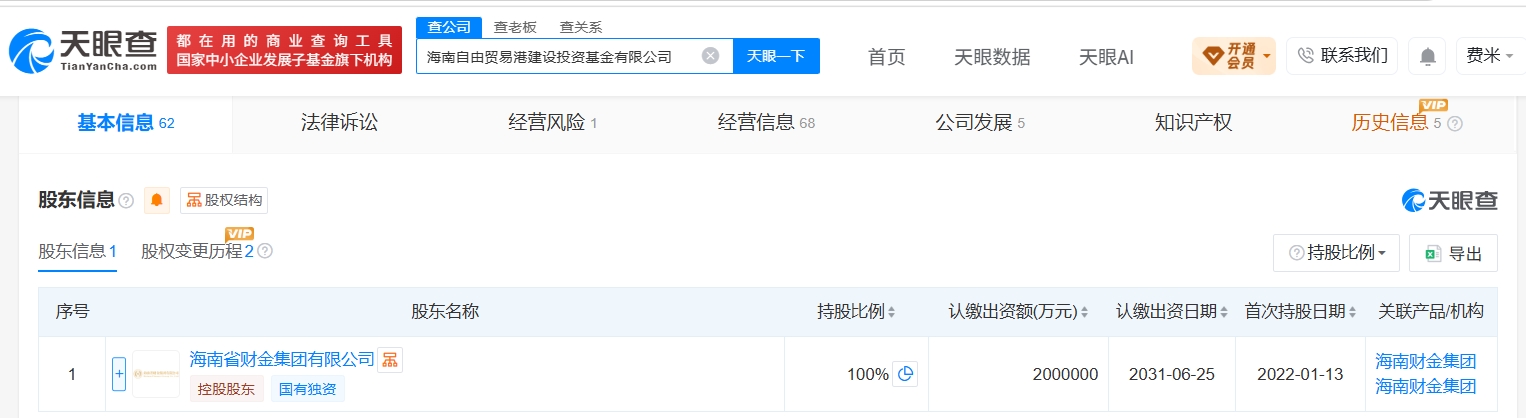Click the shareholder company logo thumbnail
Viewport: 1526px width, 418px height.
point(156,374)
